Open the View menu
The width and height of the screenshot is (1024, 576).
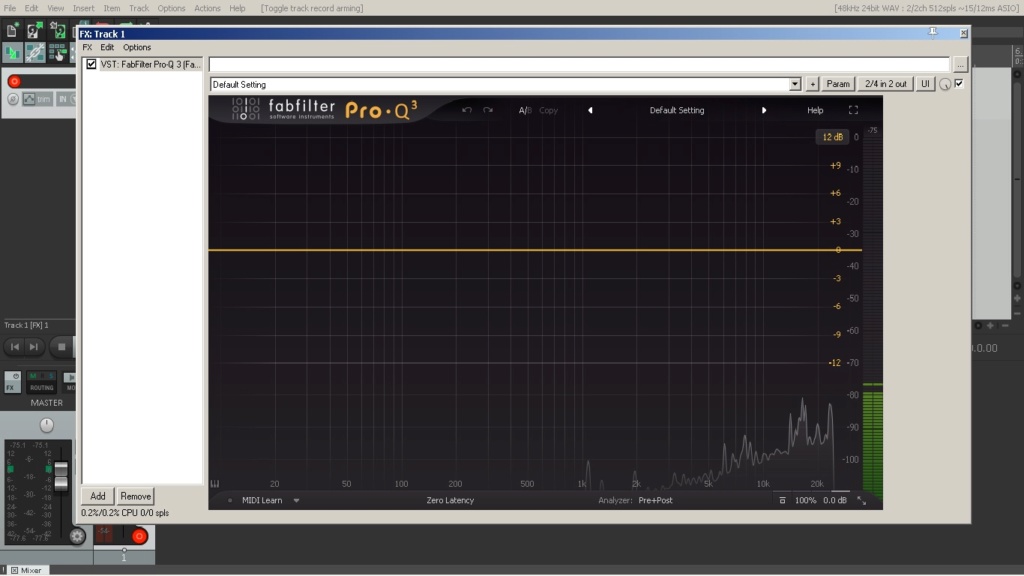[56, 8]
